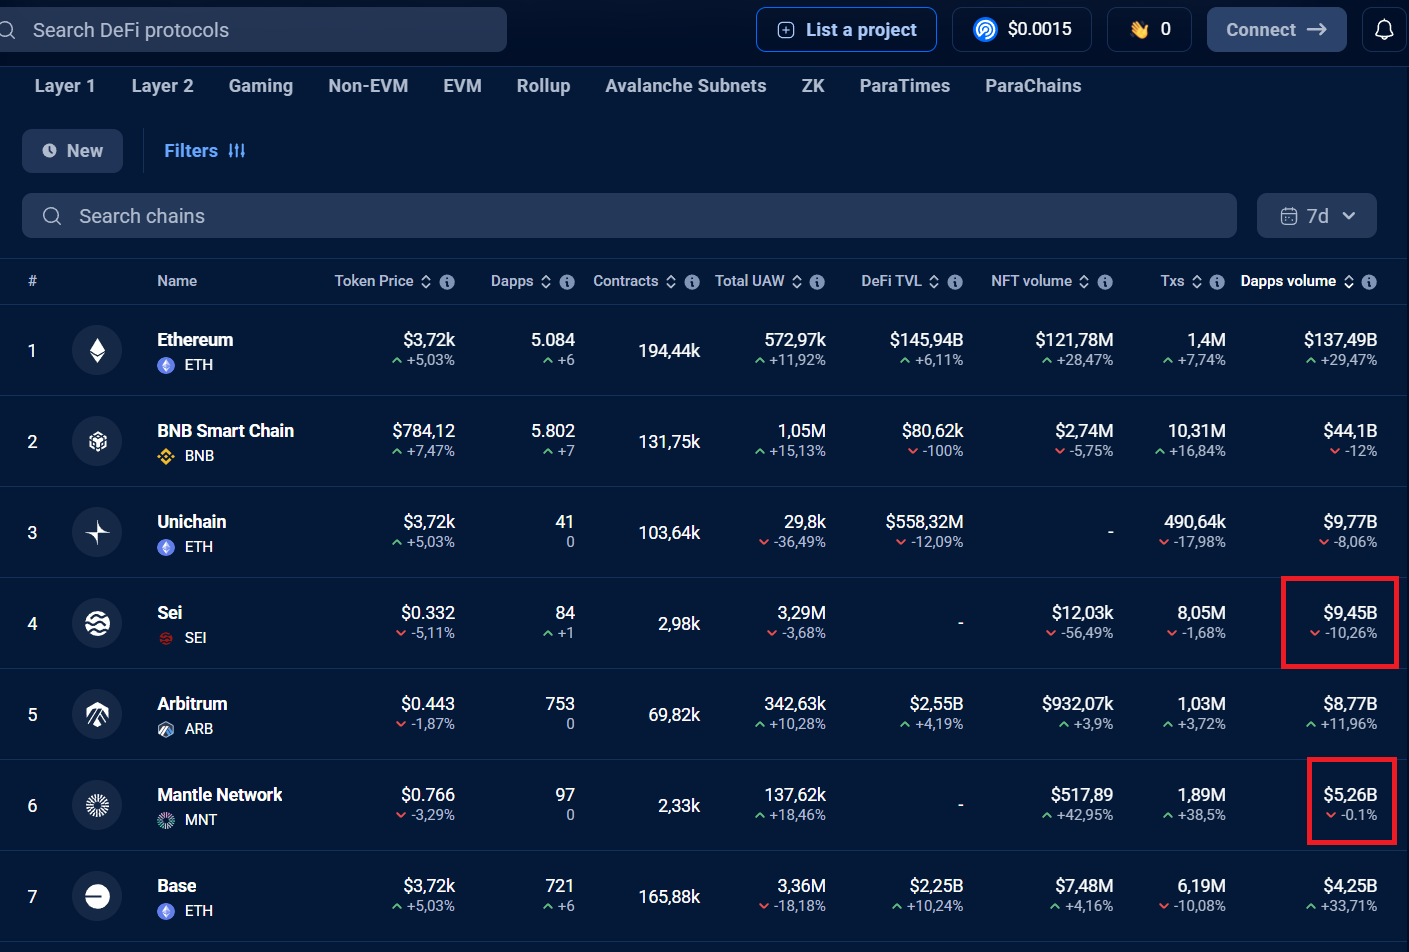Select the Gaming tab

click(x=260, y=86)
